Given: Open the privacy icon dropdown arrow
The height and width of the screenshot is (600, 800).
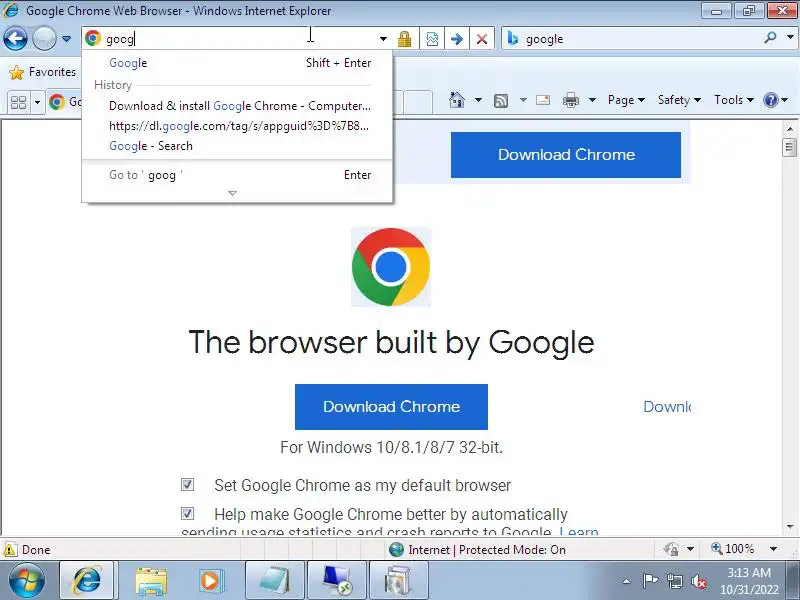Looking at the screenshot, I should (x=690, y=549).
